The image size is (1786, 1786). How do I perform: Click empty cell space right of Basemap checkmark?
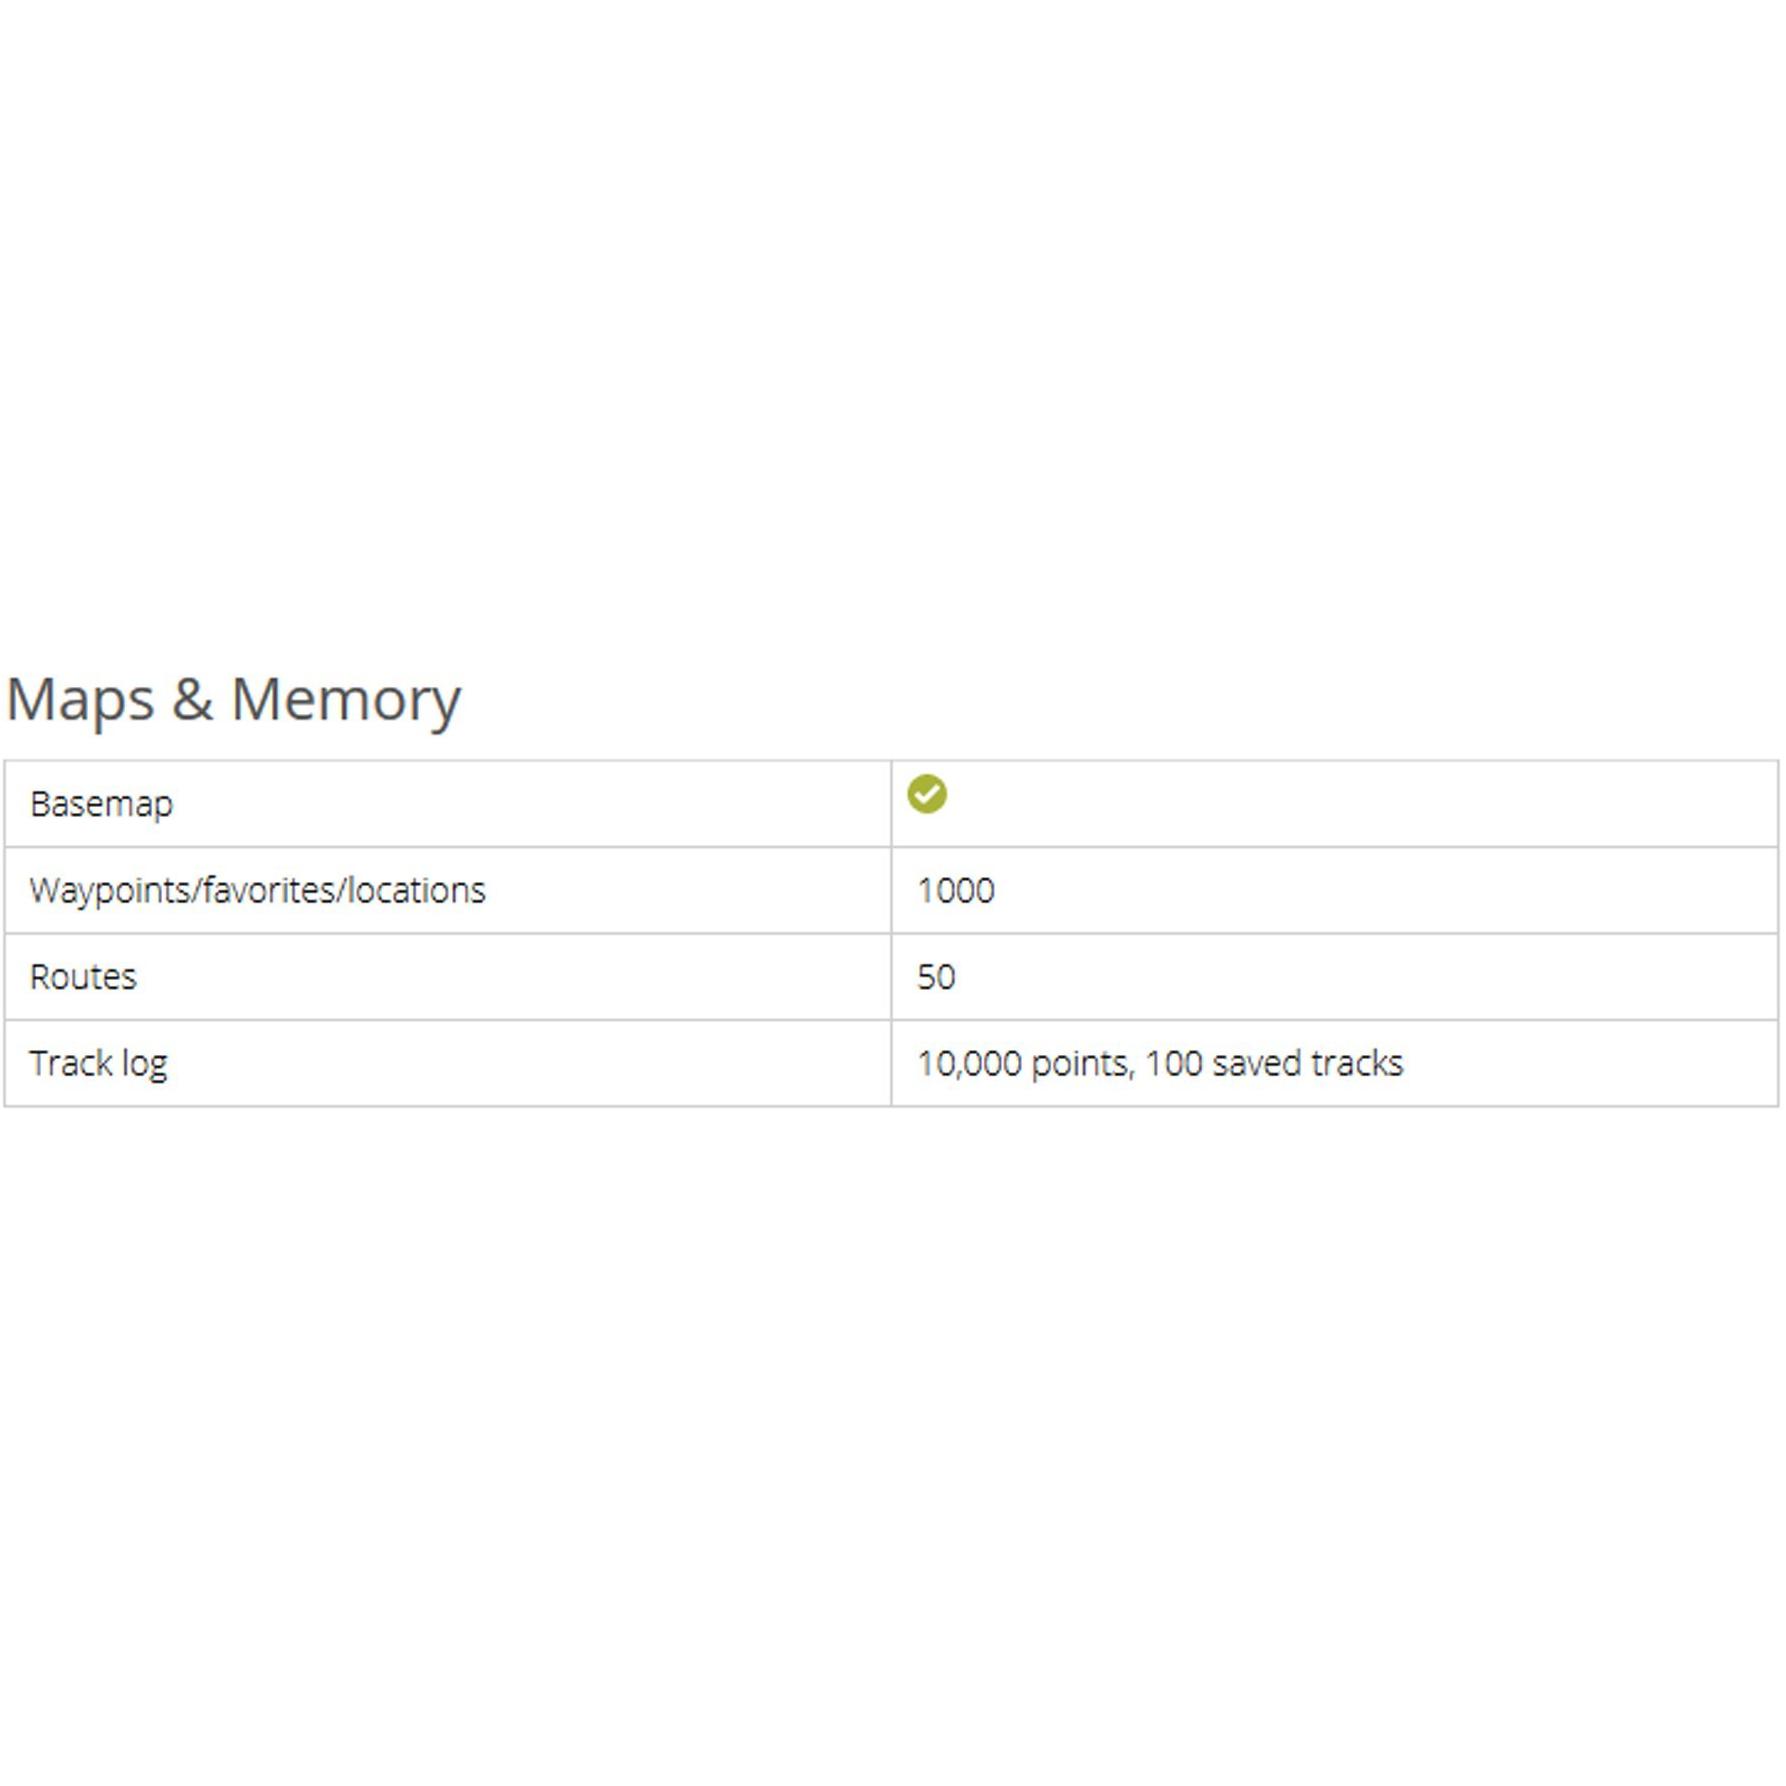[1350, 804]
